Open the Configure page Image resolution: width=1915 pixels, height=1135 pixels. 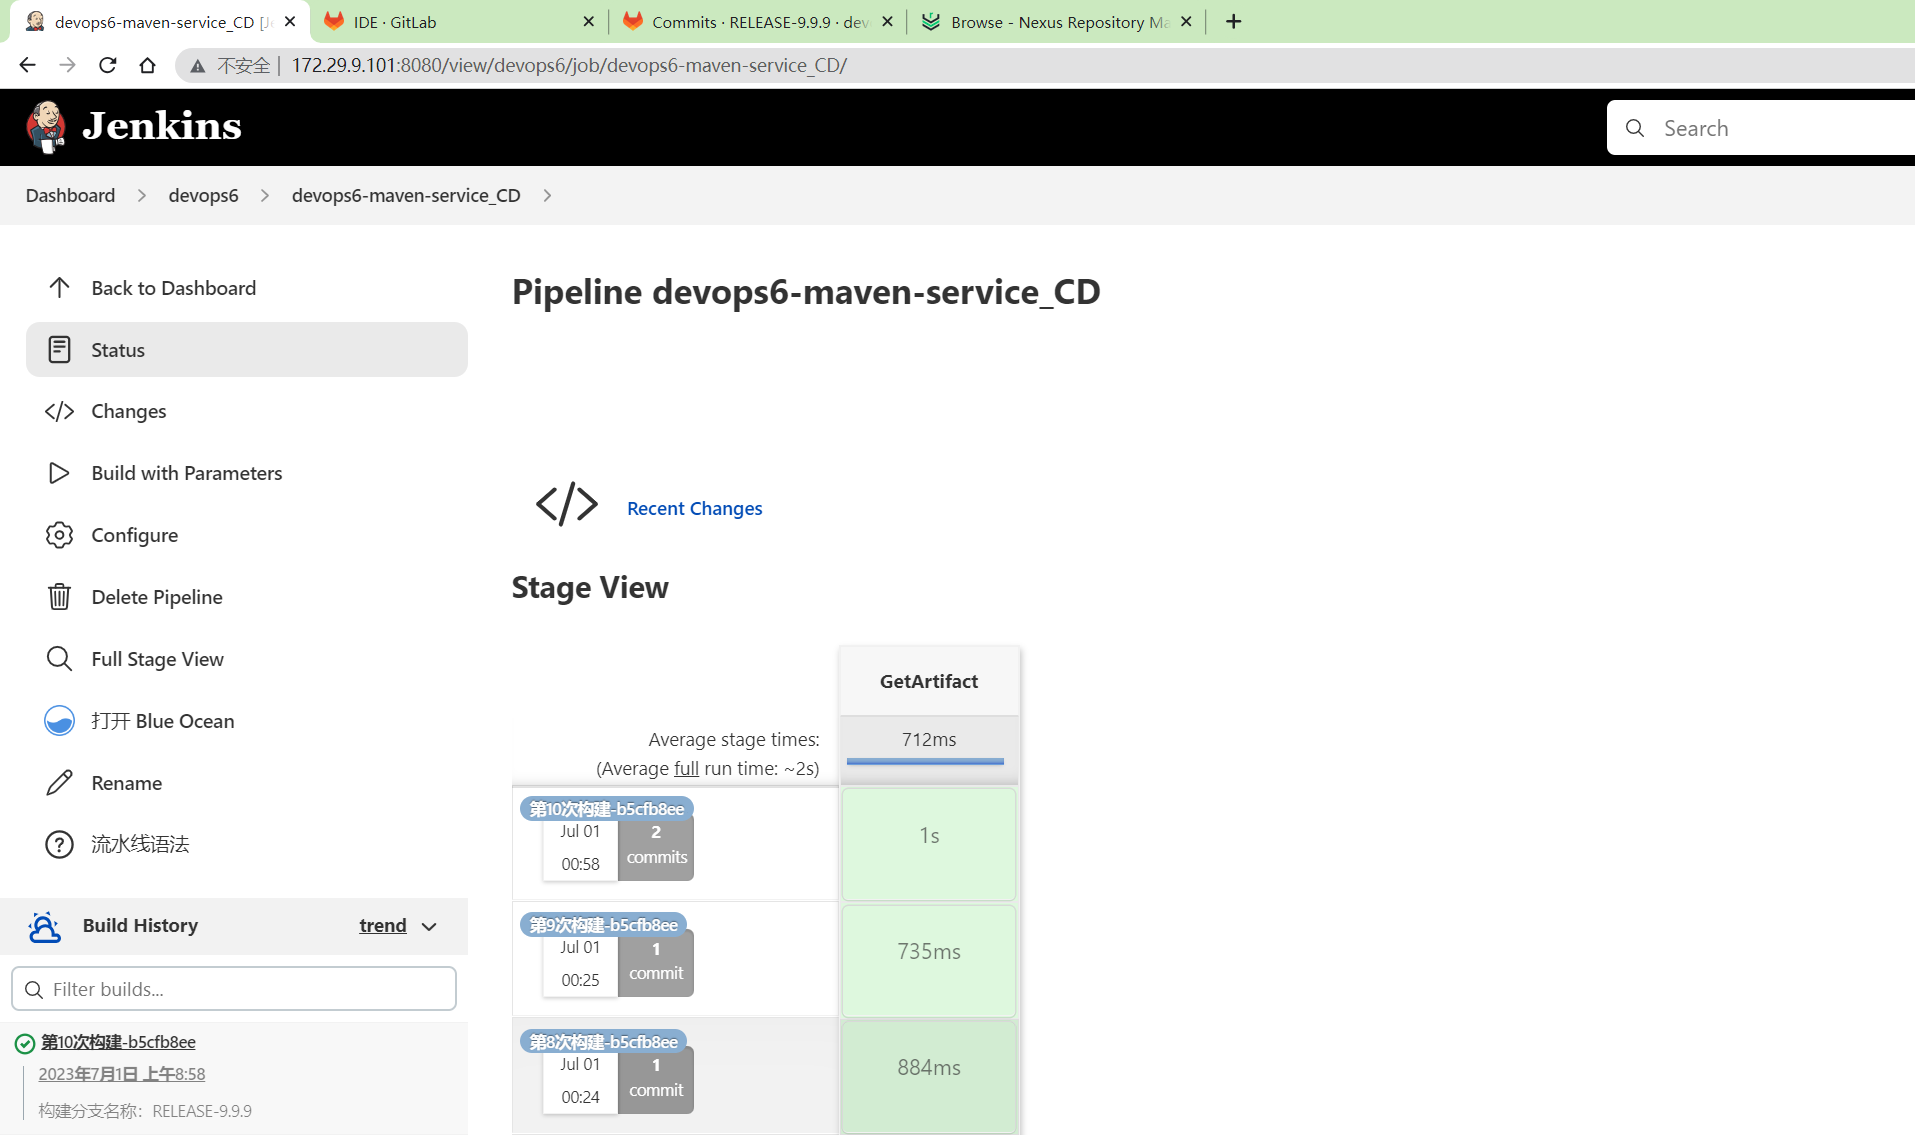(x=134, y=535)
